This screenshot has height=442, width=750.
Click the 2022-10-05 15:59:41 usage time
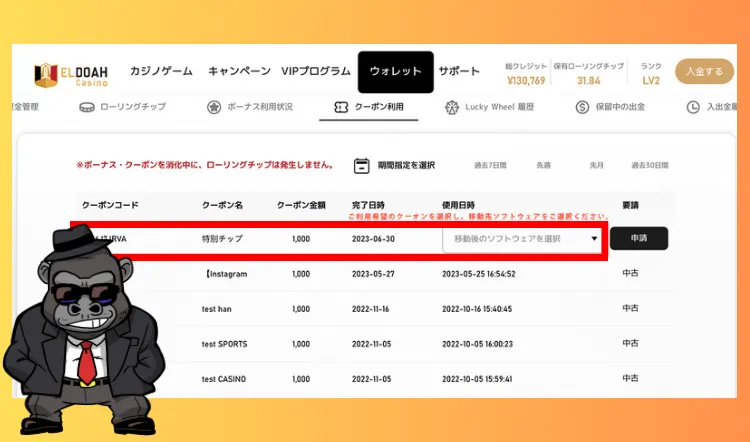[477, 379]
